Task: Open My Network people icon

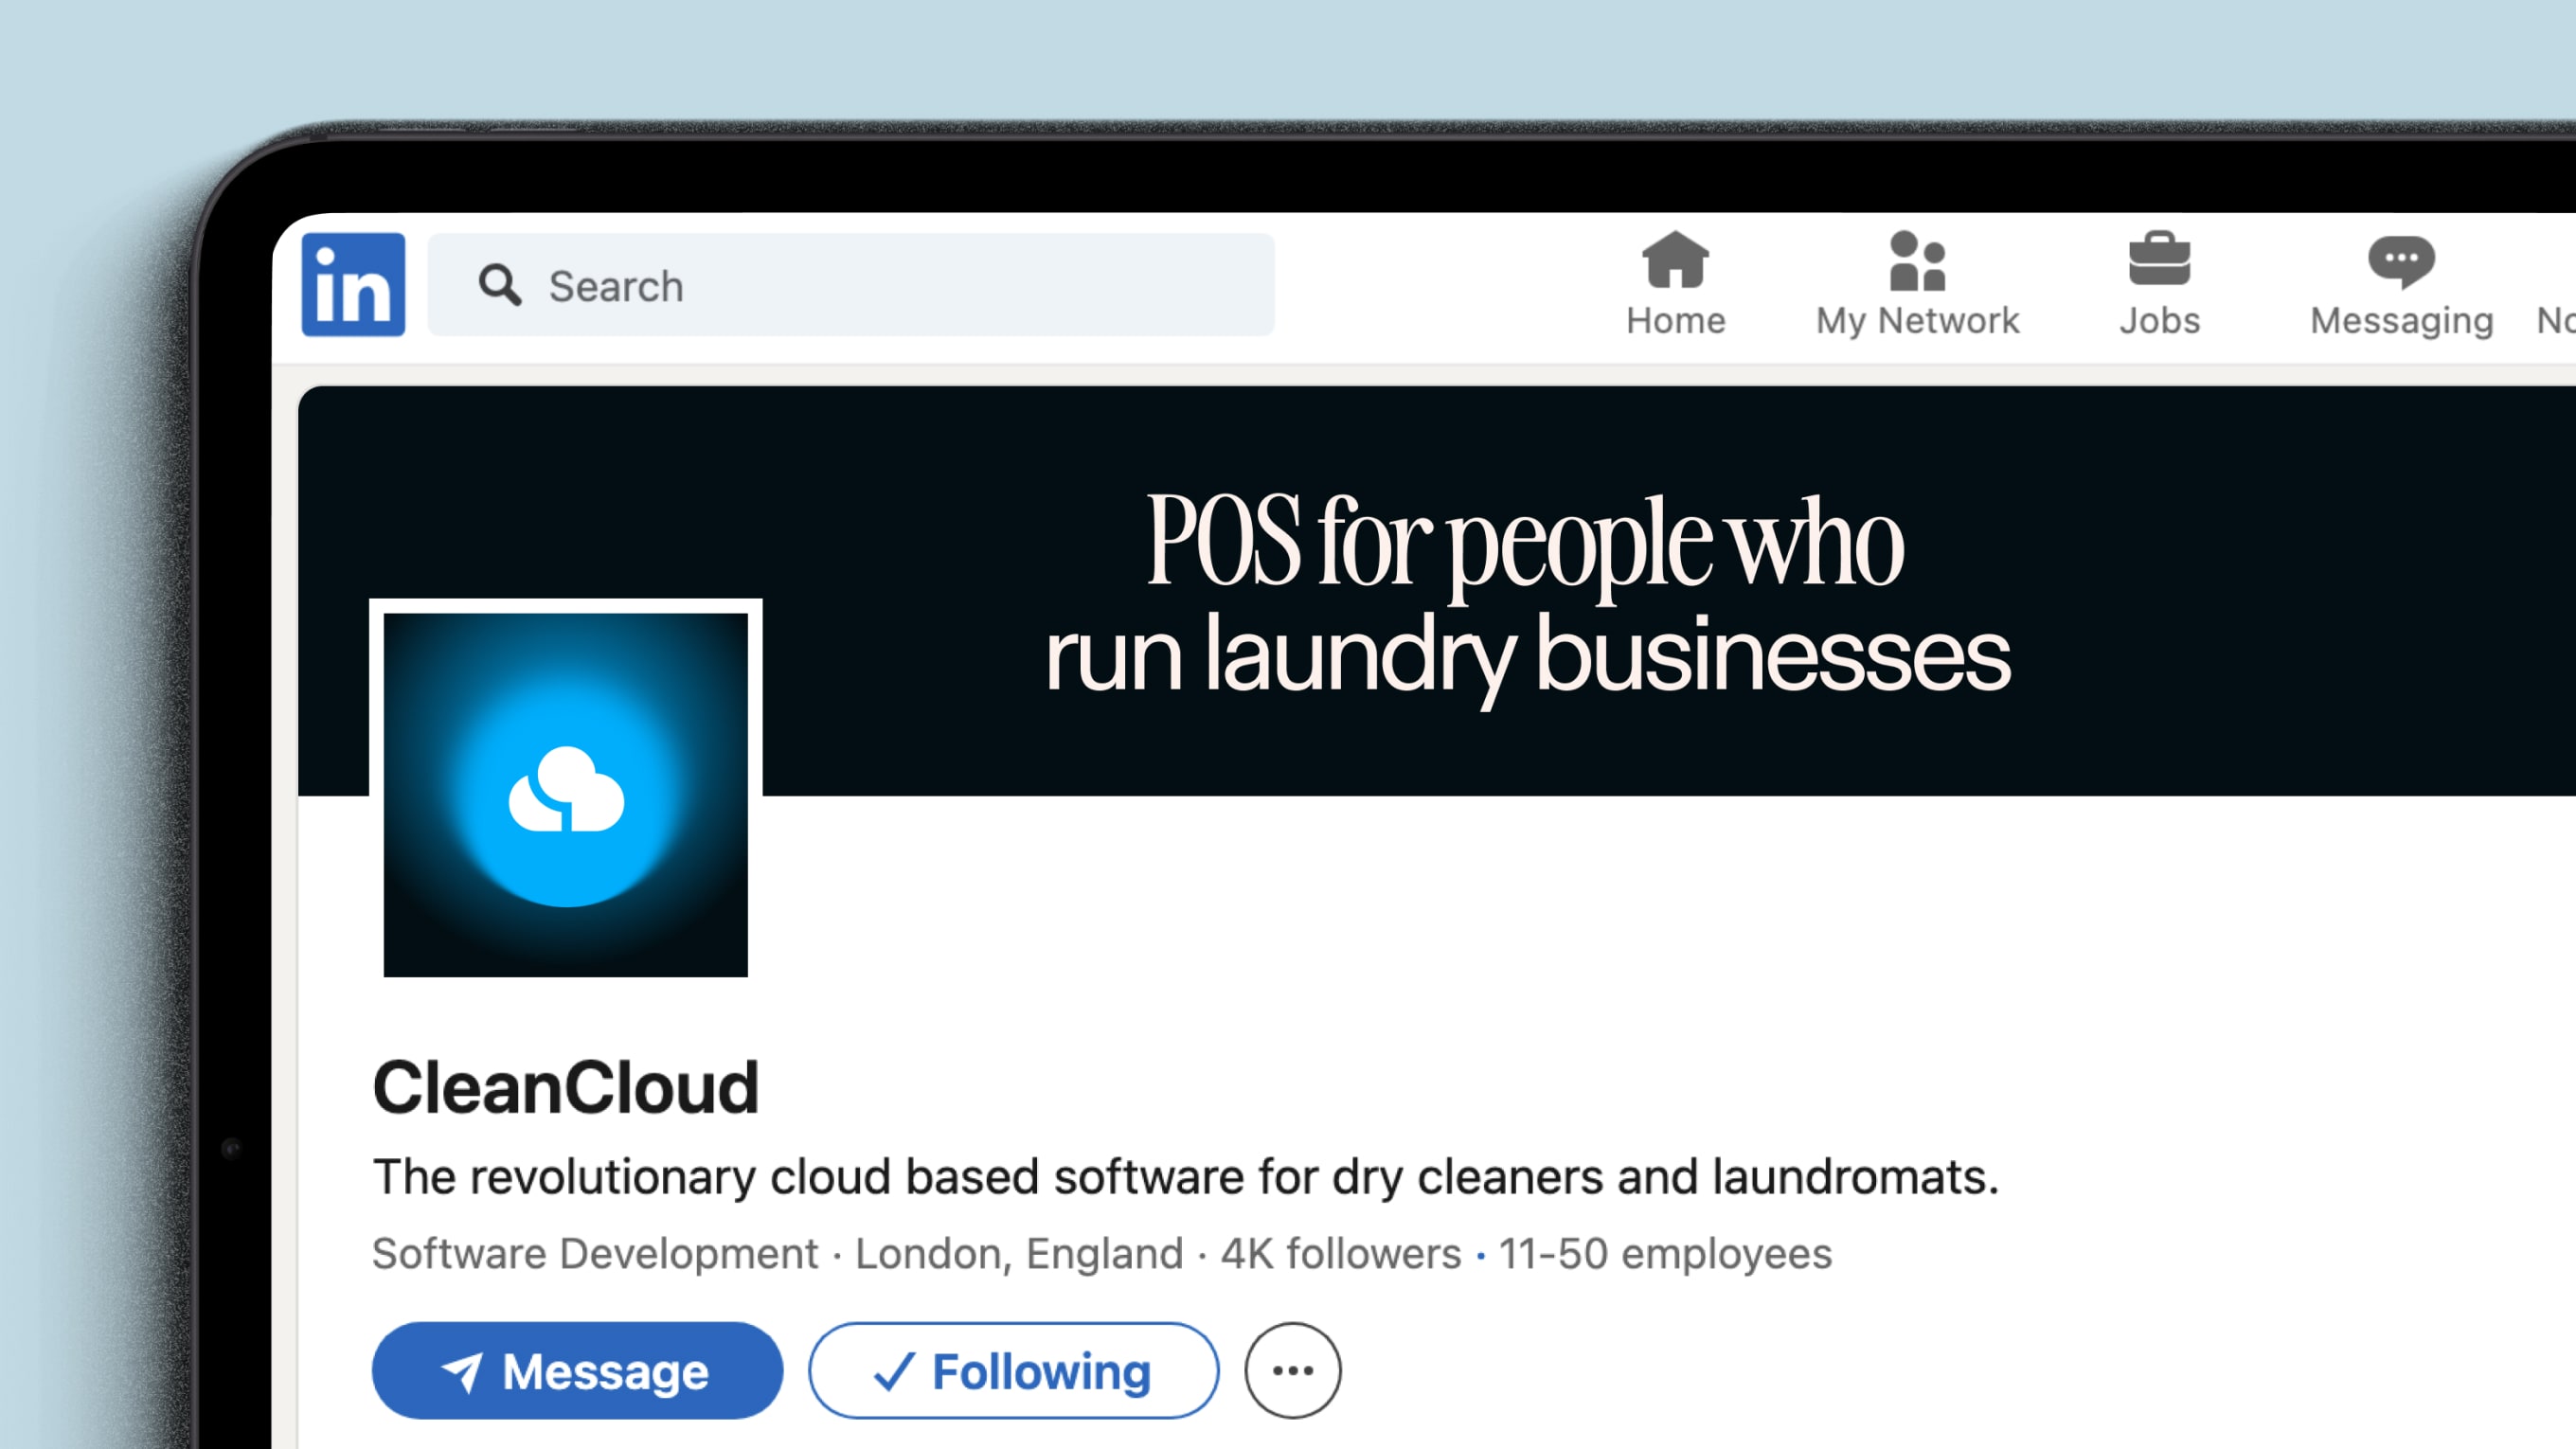Action: pyautogui.click(x=1917, y=260)
